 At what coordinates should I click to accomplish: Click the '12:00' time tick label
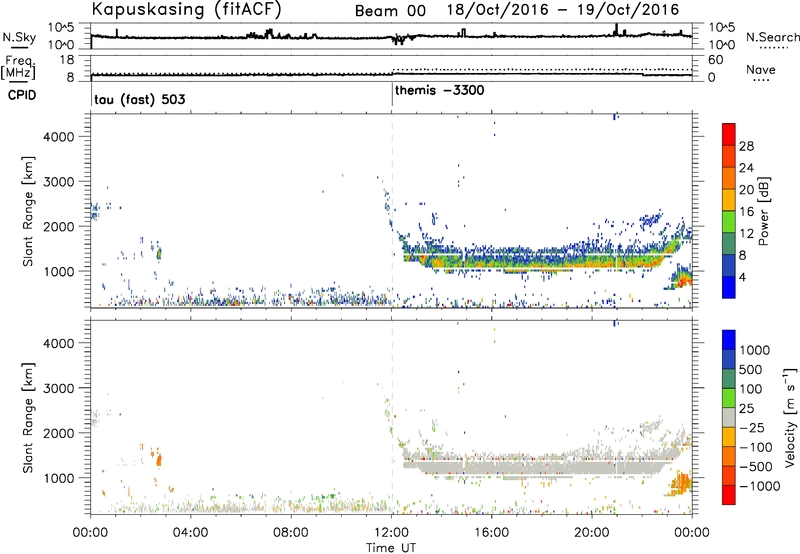391,533
